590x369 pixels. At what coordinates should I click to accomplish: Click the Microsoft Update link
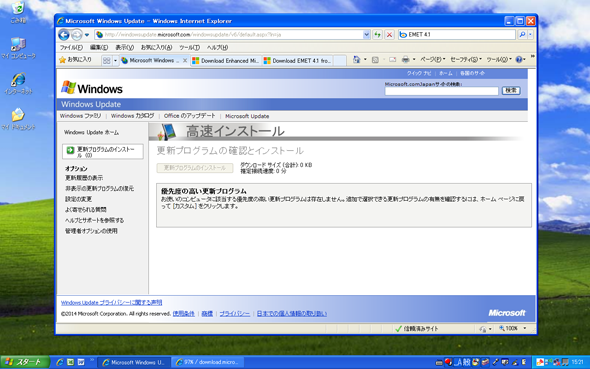tap(247, 116)
